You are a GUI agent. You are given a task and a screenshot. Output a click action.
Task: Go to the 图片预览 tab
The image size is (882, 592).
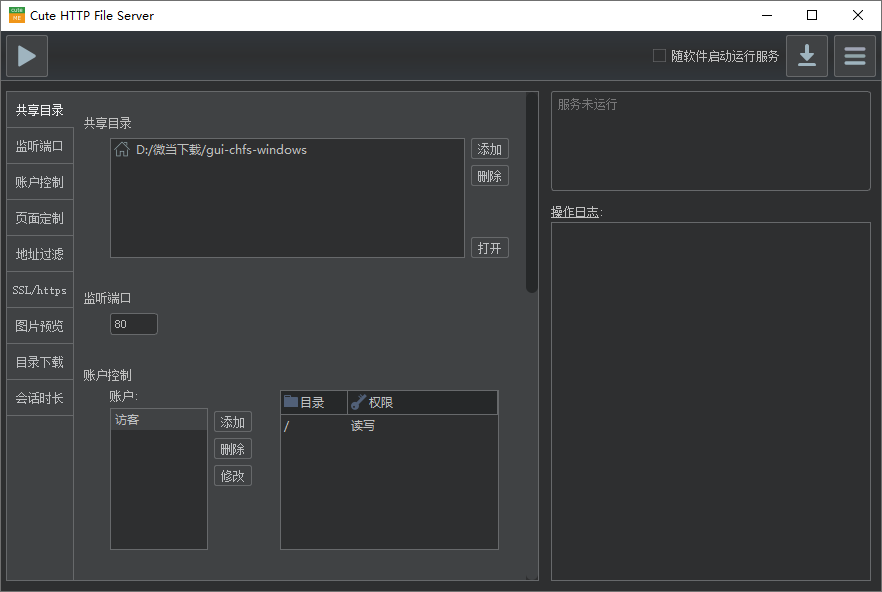point(40,326)
